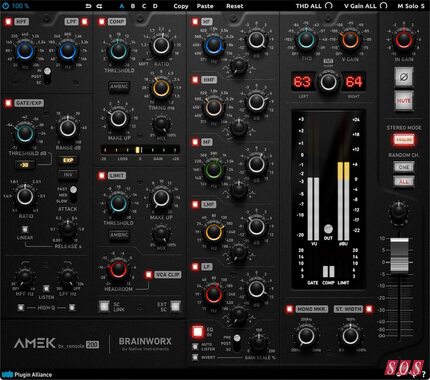The image size is (430, 380).
Task: Click the redo arrow icon
Action: click(x=99, y=6)
